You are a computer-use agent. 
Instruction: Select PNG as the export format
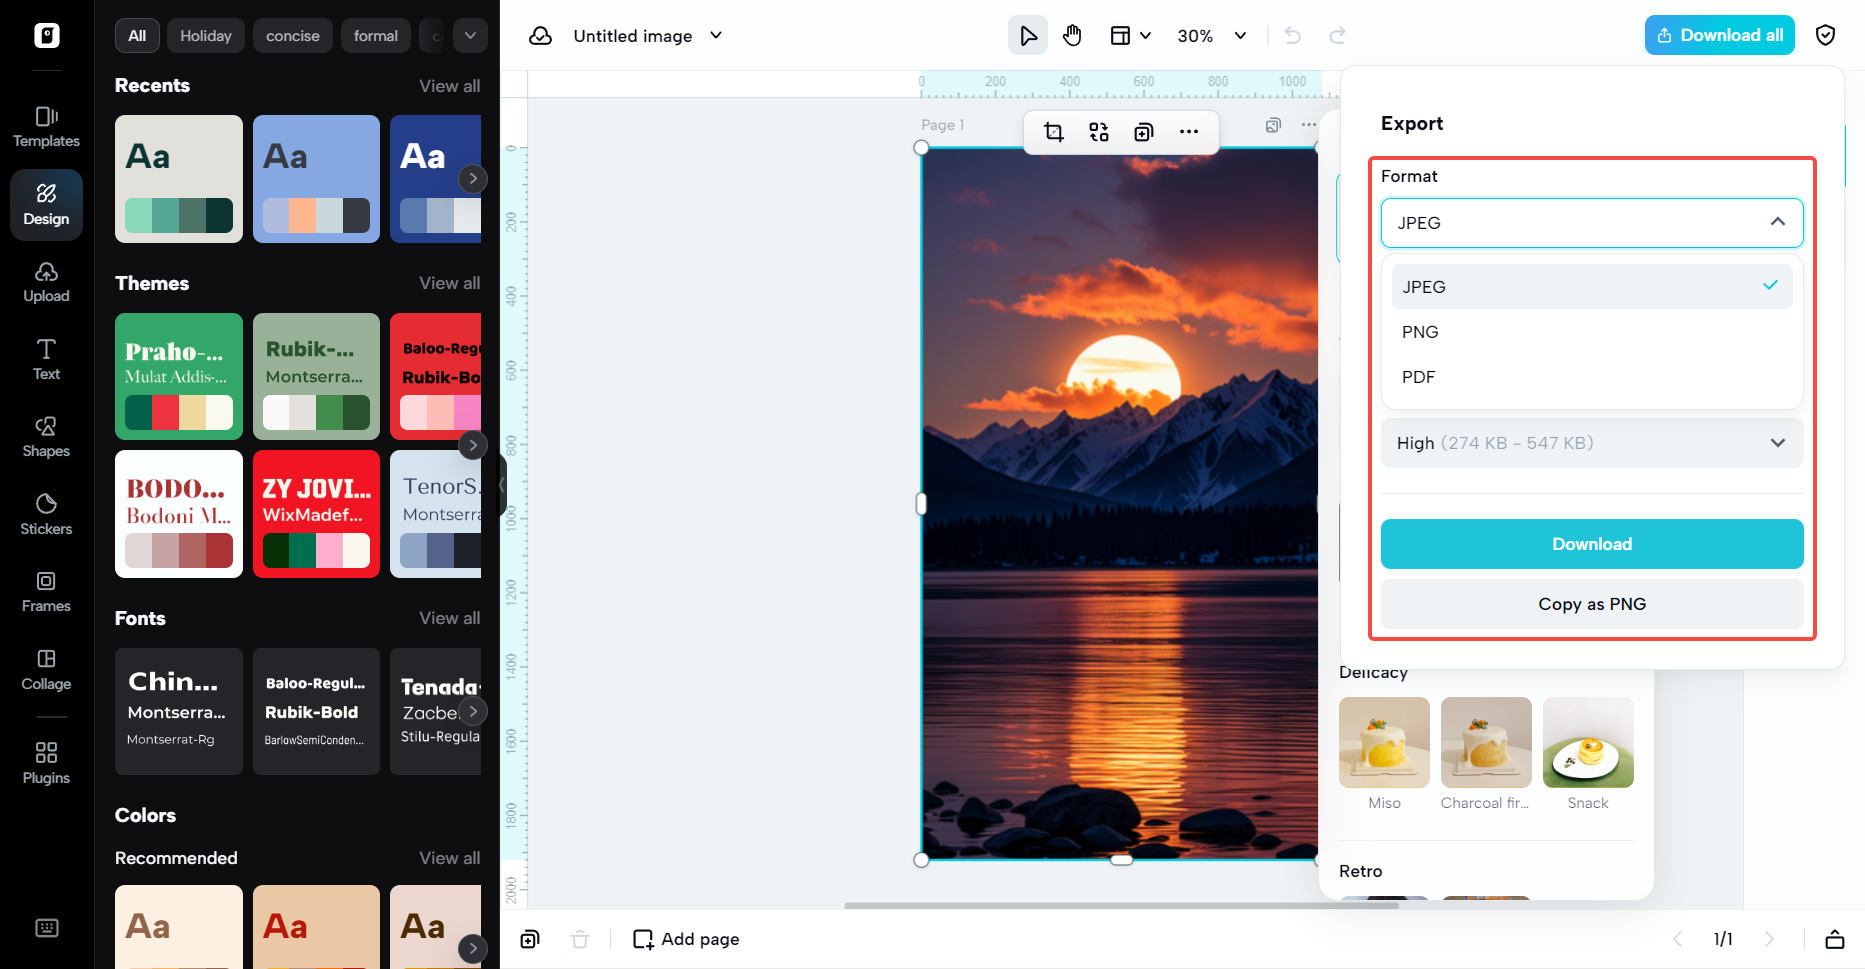pyautogui.click(x=1420, y=331)
